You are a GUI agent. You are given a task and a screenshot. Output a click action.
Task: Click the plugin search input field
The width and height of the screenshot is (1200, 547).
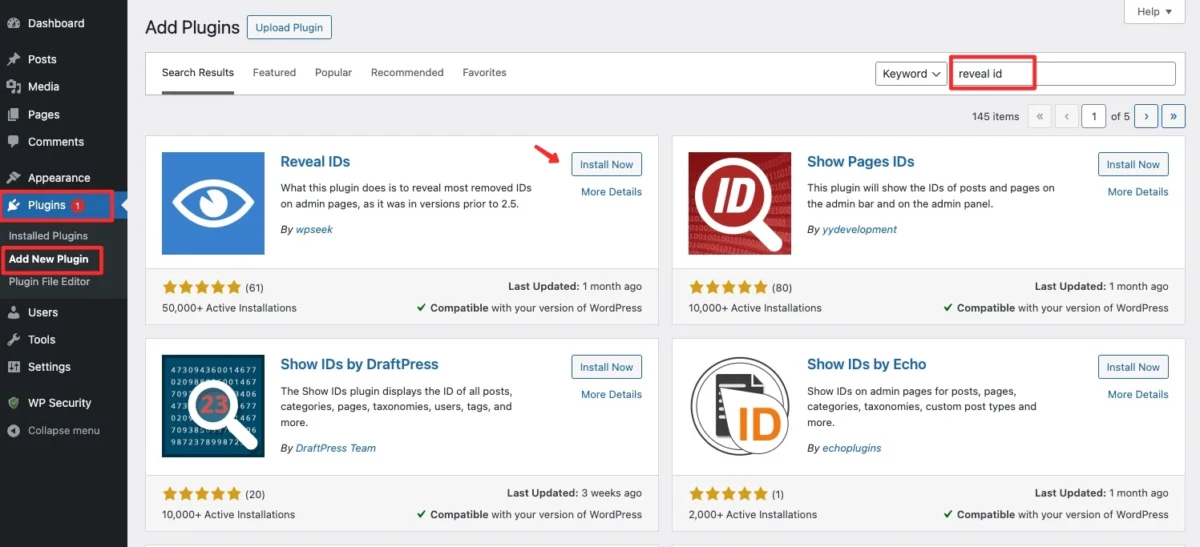coord(1063,74)
